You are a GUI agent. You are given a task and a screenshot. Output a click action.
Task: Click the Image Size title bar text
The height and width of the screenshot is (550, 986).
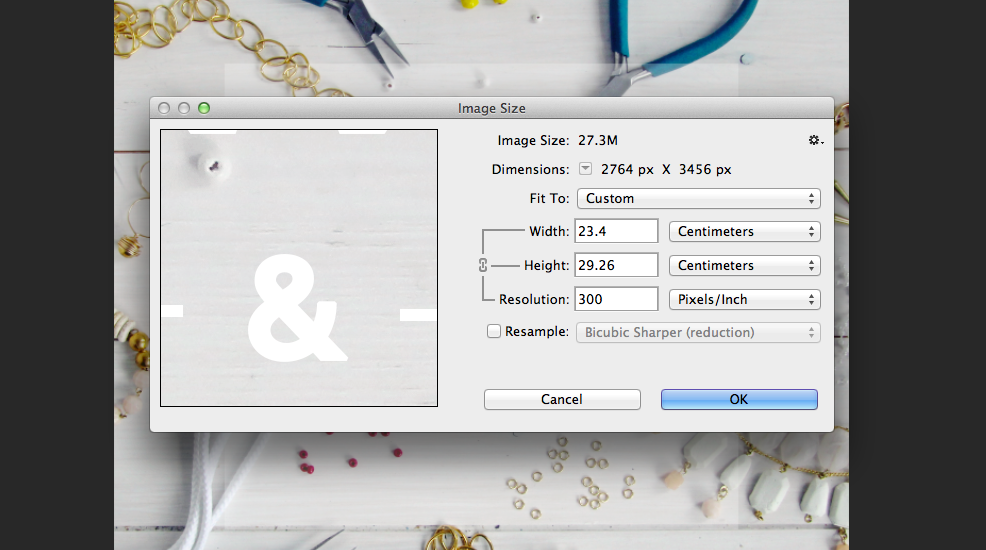(492, 108)
